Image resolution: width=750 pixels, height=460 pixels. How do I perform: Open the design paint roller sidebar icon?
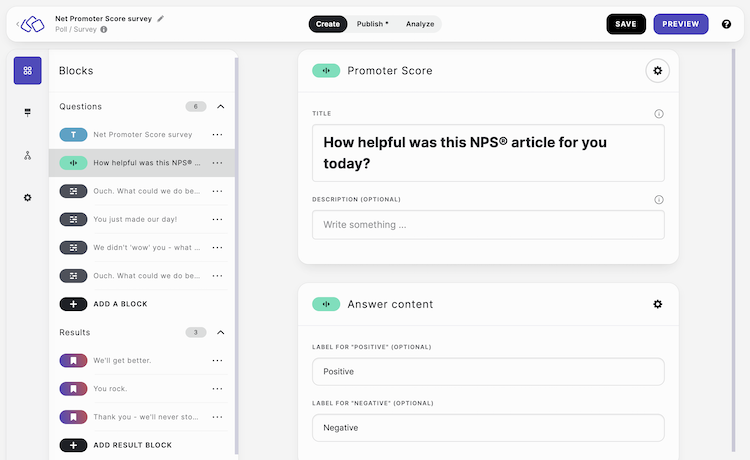click(28, 112)
